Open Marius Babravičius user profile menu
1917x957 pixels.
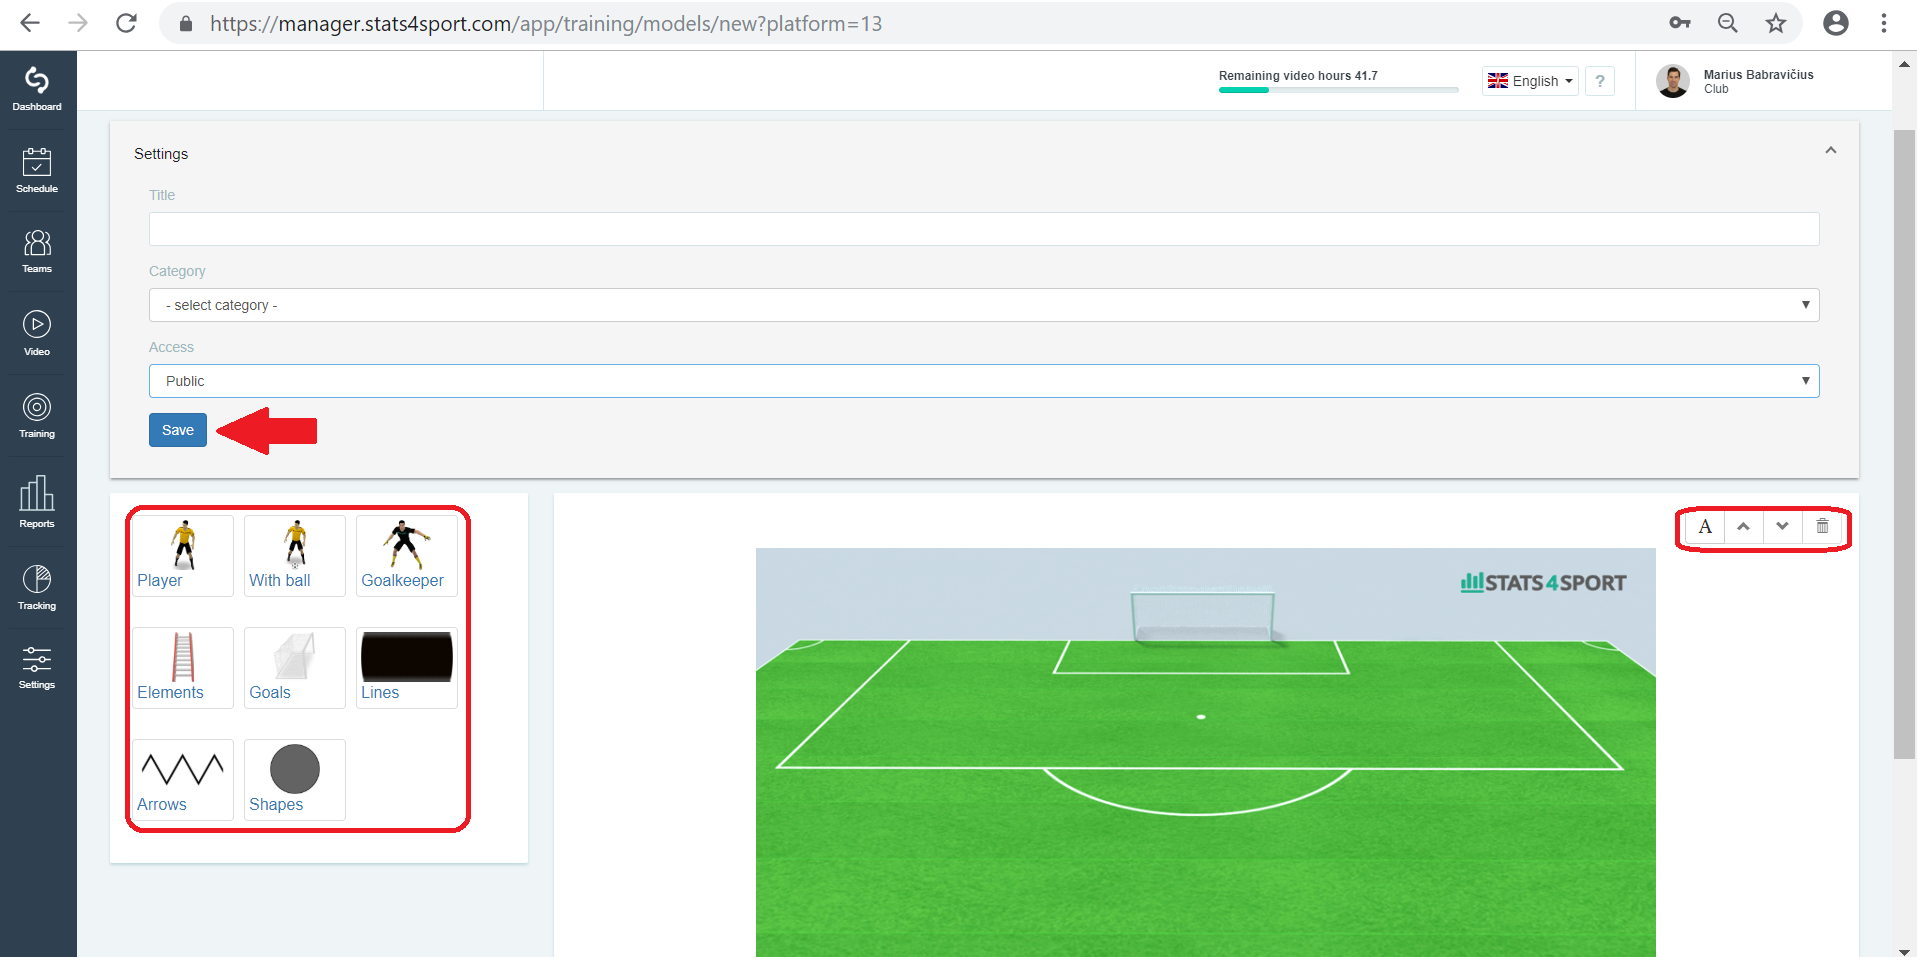pyautogui.click(x=1735, y=81)
